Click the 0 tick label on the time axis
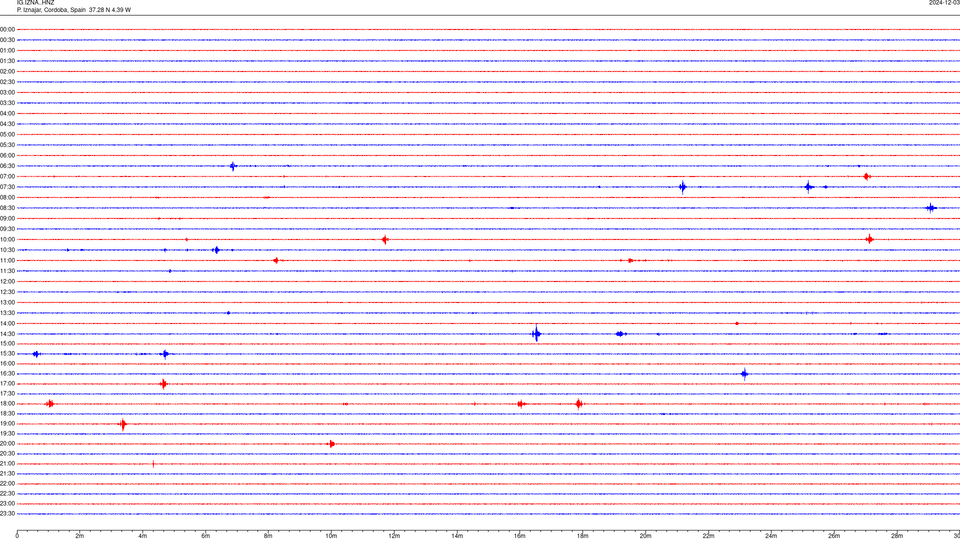The width and height of the screenshot is (960, 540). (17, 536)
